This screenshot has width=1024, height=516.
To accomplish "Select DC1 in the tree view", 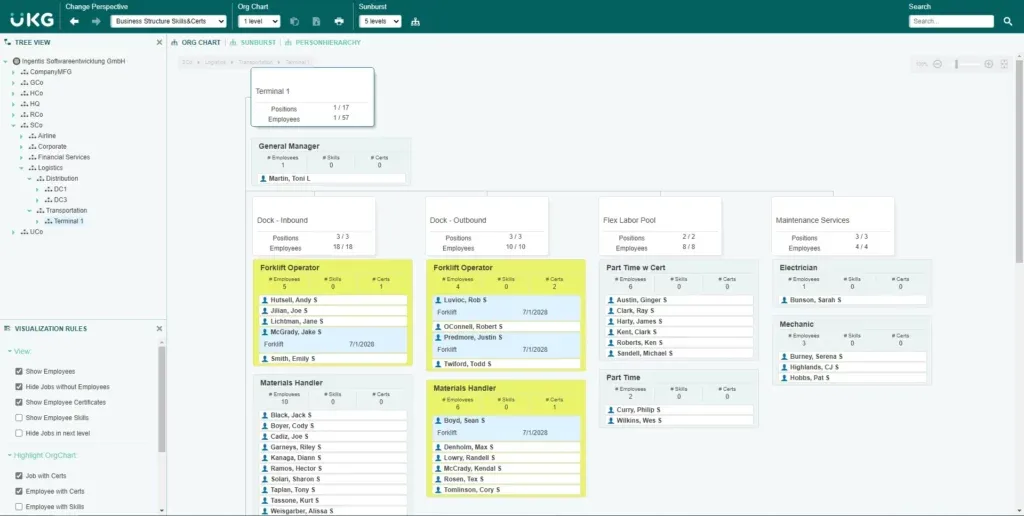I will (x=60, y=189).
